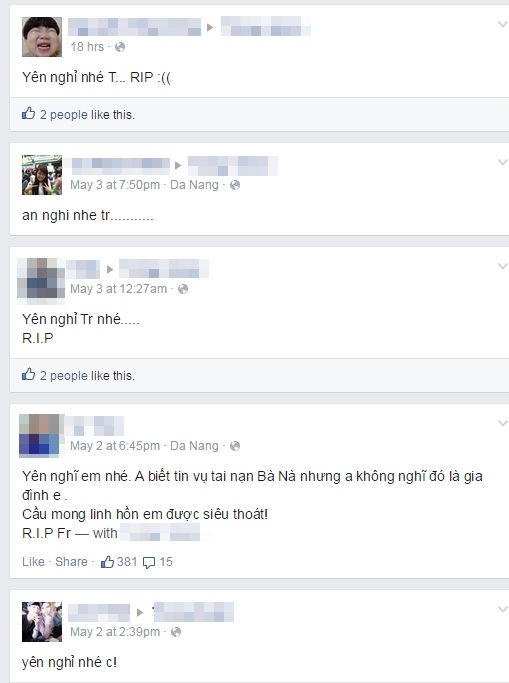Screen dimensions: 509x683
Task: Open the laughing-face profile picture on 18 hrs post
Action: pos(42,37)
